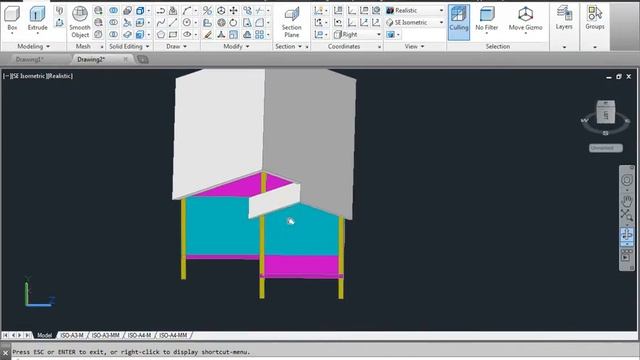
Task: Click the viewport minus control label
Action: coord(6,76)
